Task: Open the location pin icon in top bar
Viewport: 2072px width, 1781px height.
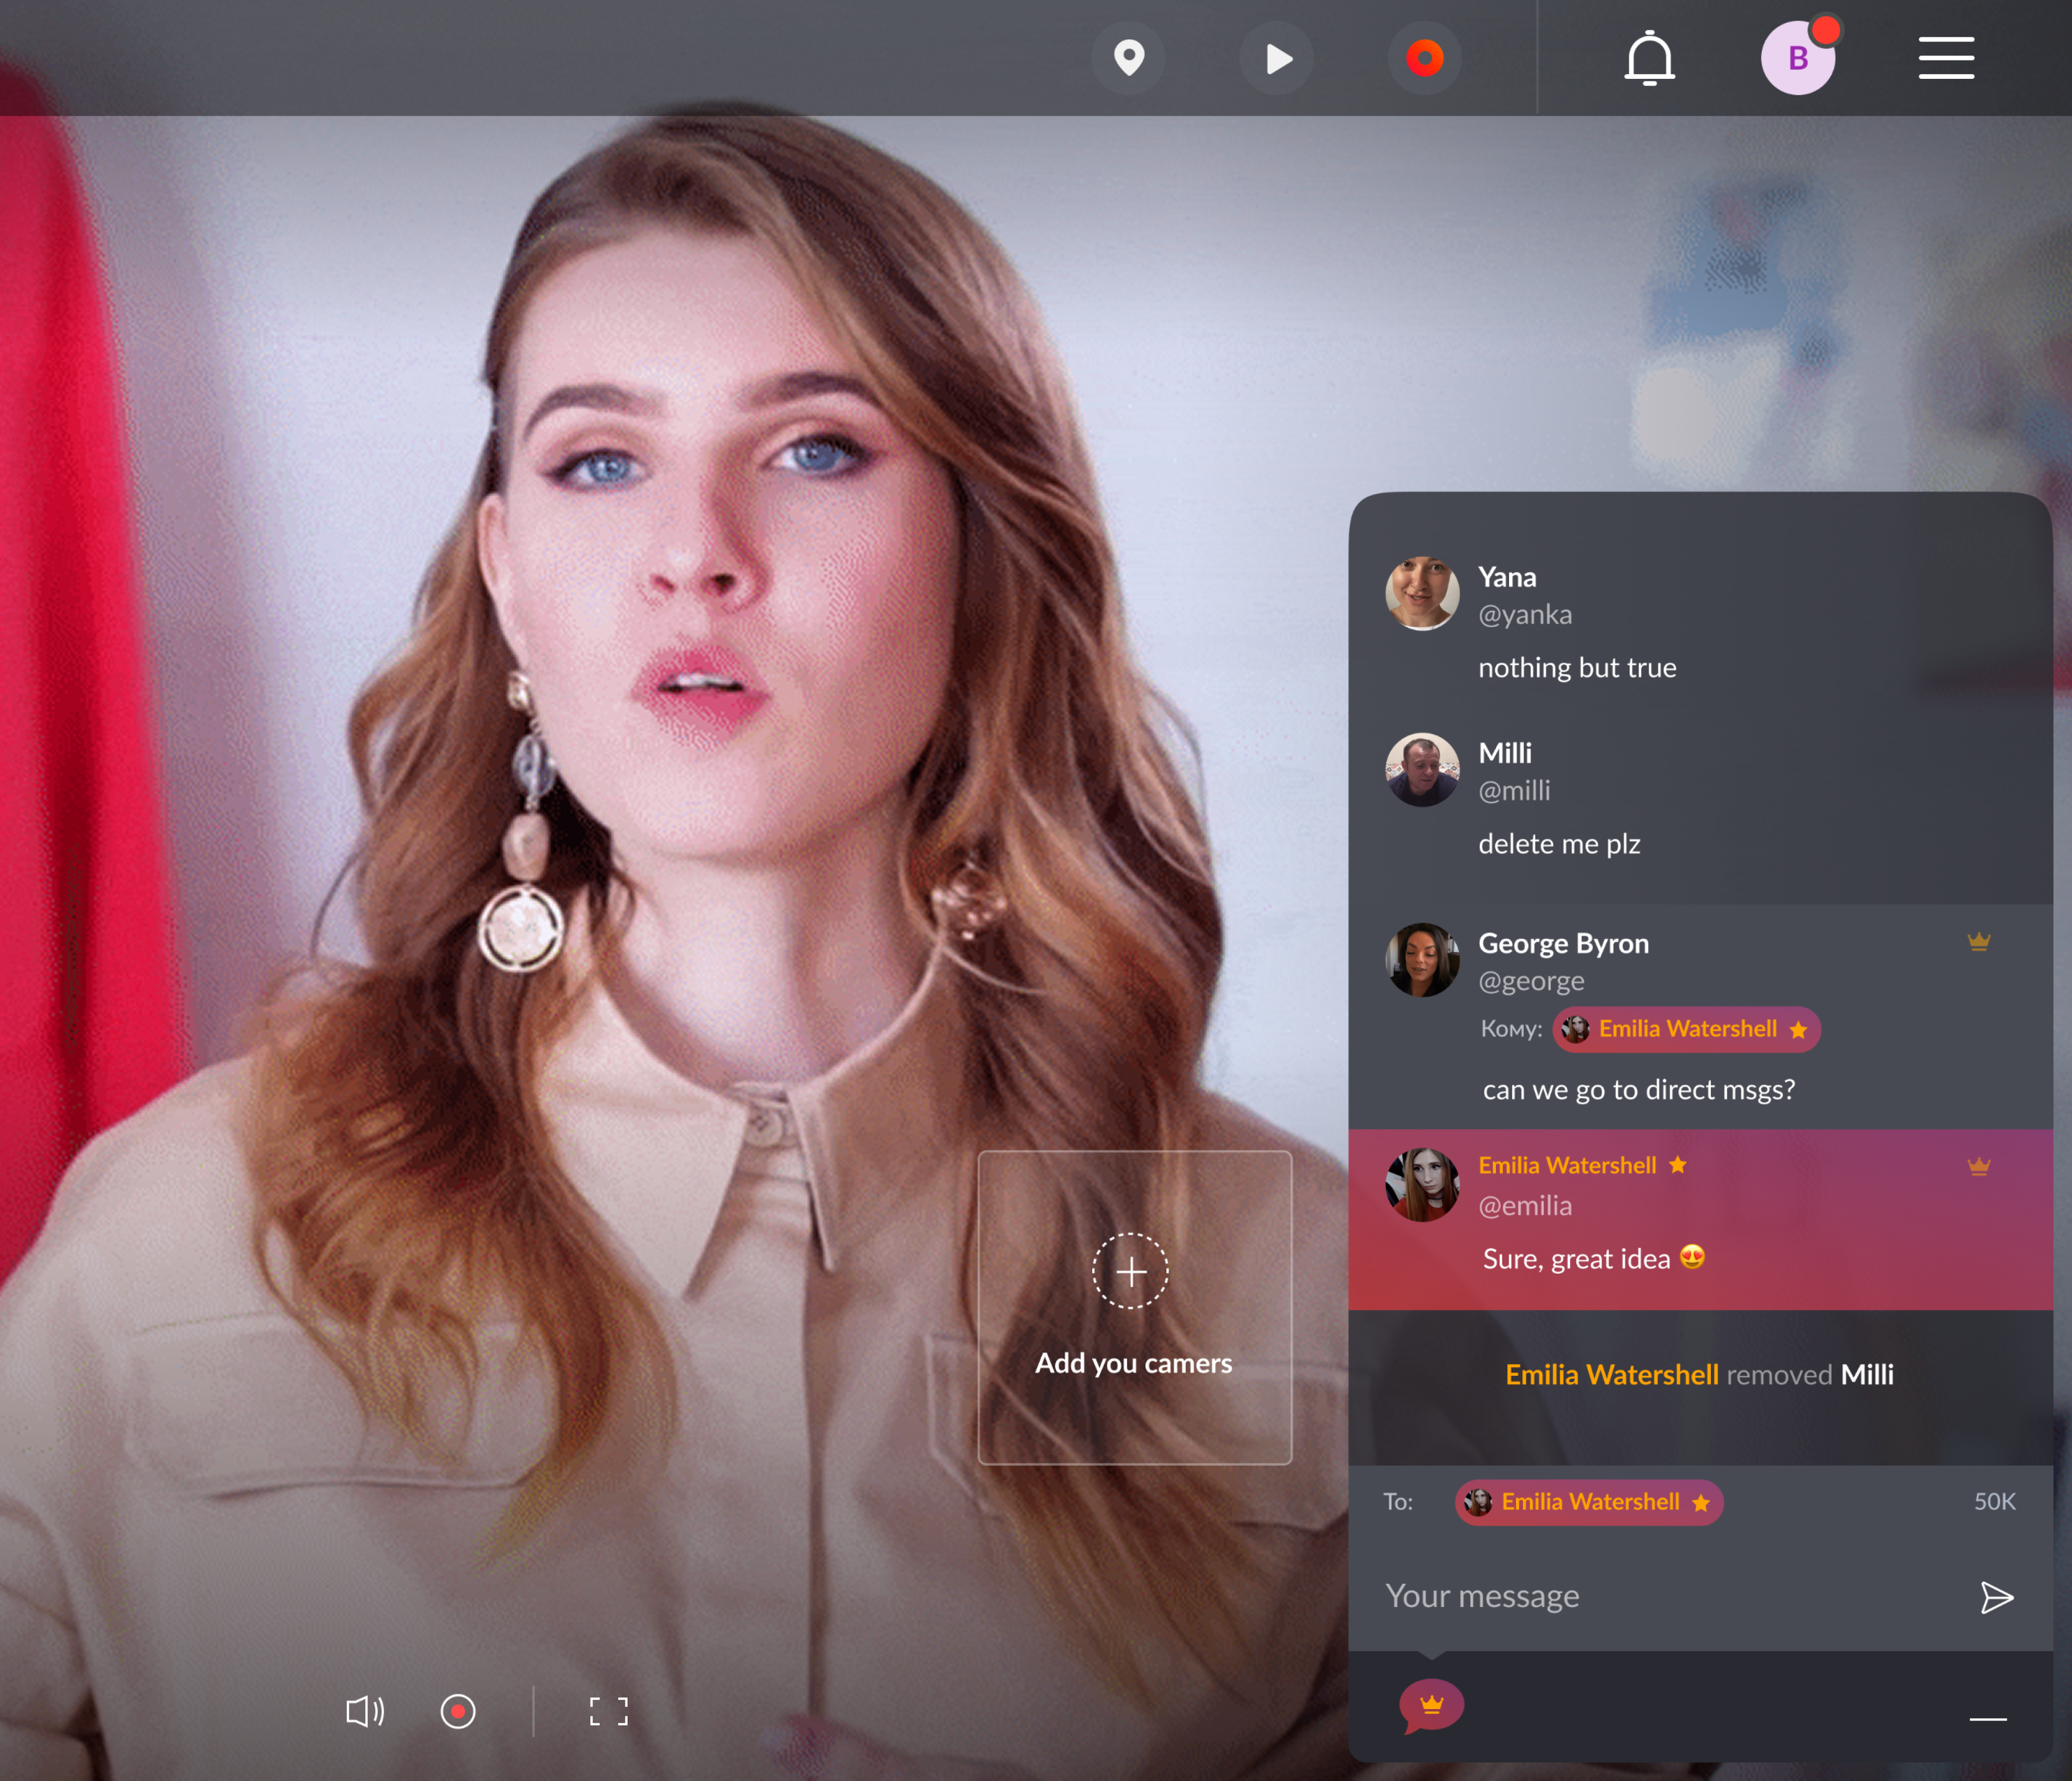Action: pyautogui.click(x=1129, y=58)
